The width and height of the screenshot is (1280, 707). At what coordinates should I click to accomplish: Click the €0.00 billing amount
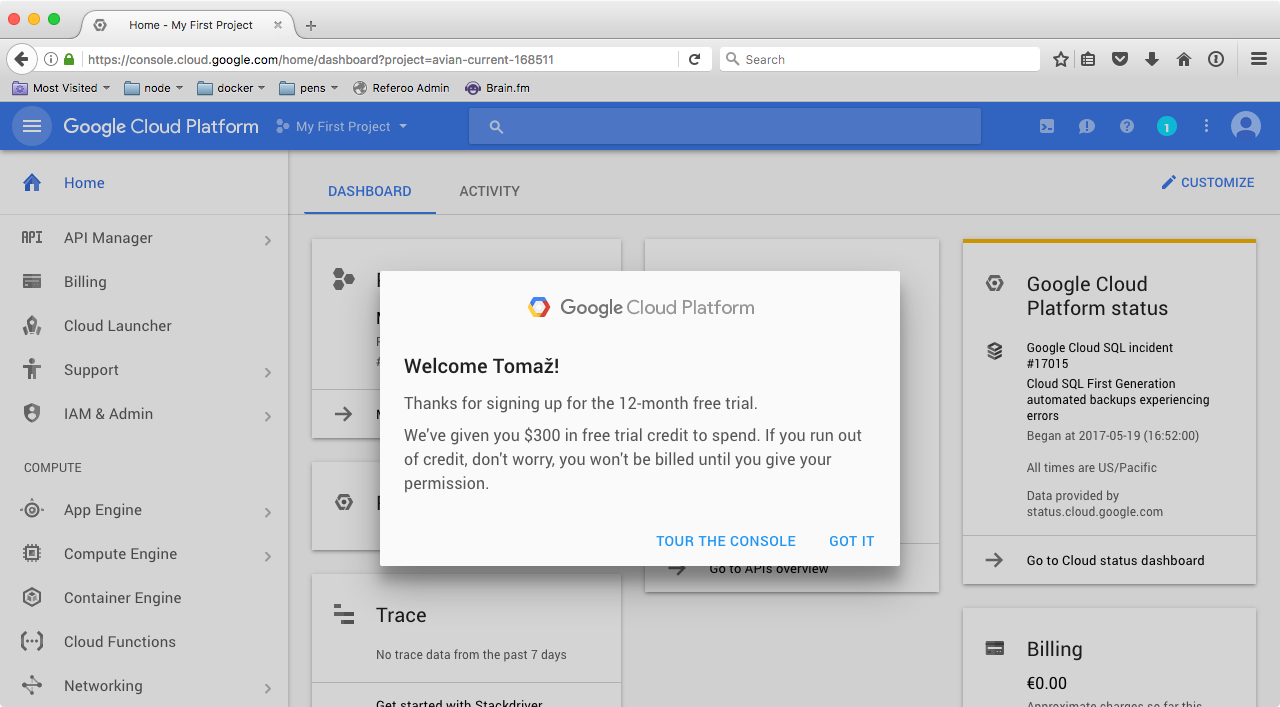1047,684
